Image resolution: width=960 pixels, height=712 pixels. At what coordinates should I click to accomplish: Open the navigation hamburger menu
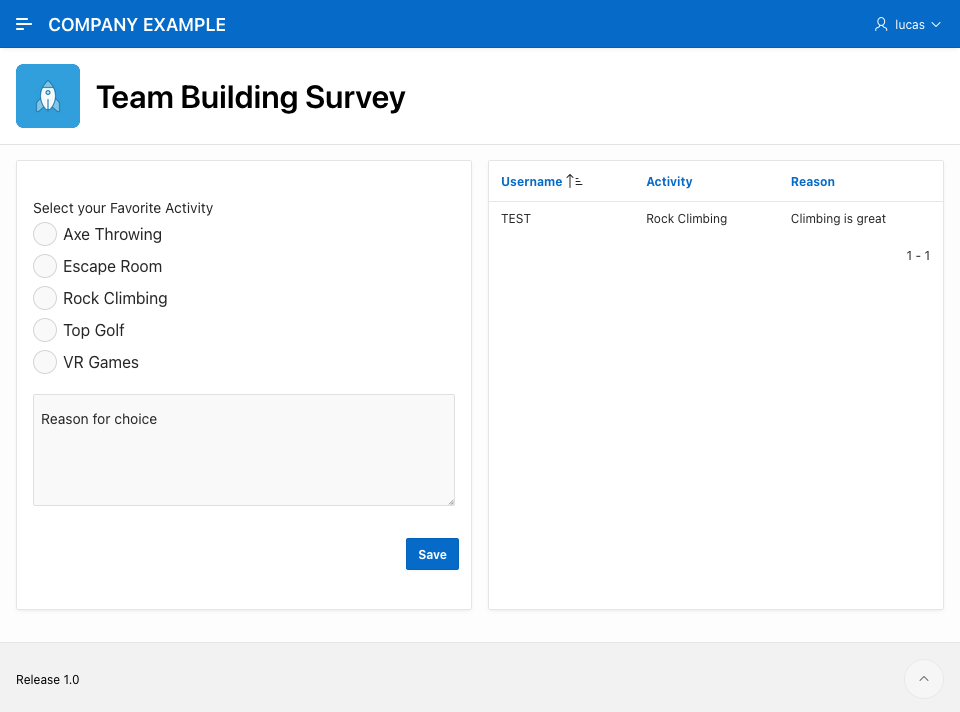(23, 24)
